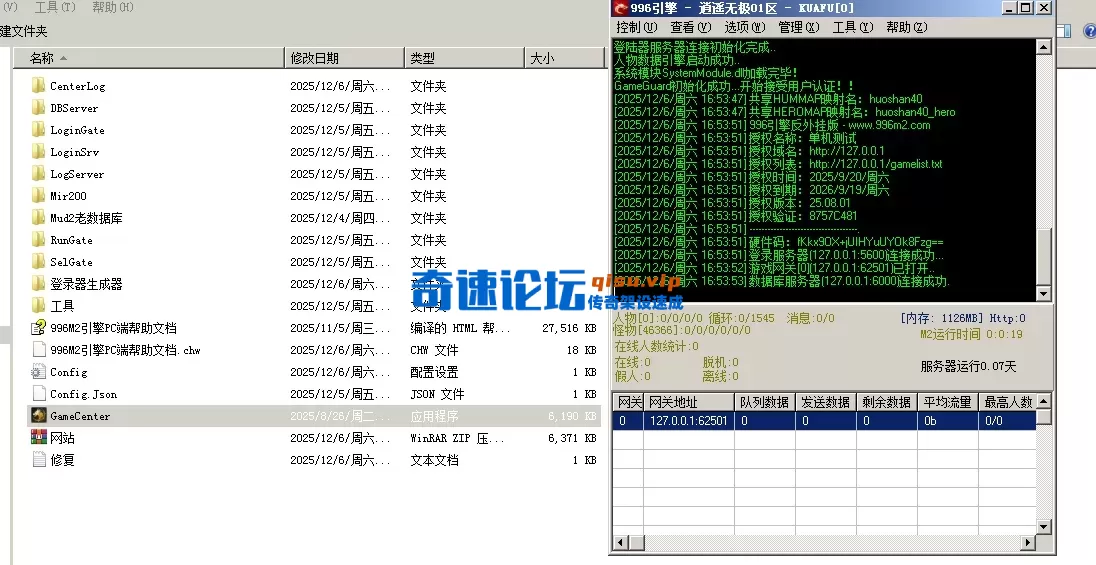Click the Config settings file gear icon
Viewport: 1096px width, 565px height.
[38, 371]
